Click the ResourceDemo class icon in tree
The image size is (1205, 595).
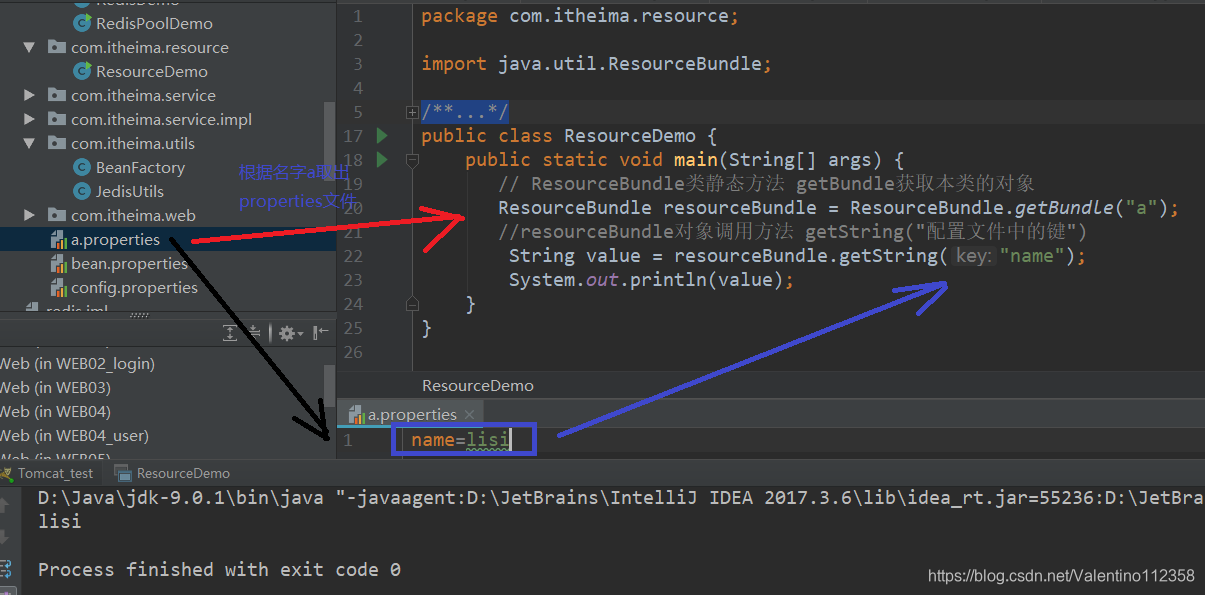coord(82,71)
